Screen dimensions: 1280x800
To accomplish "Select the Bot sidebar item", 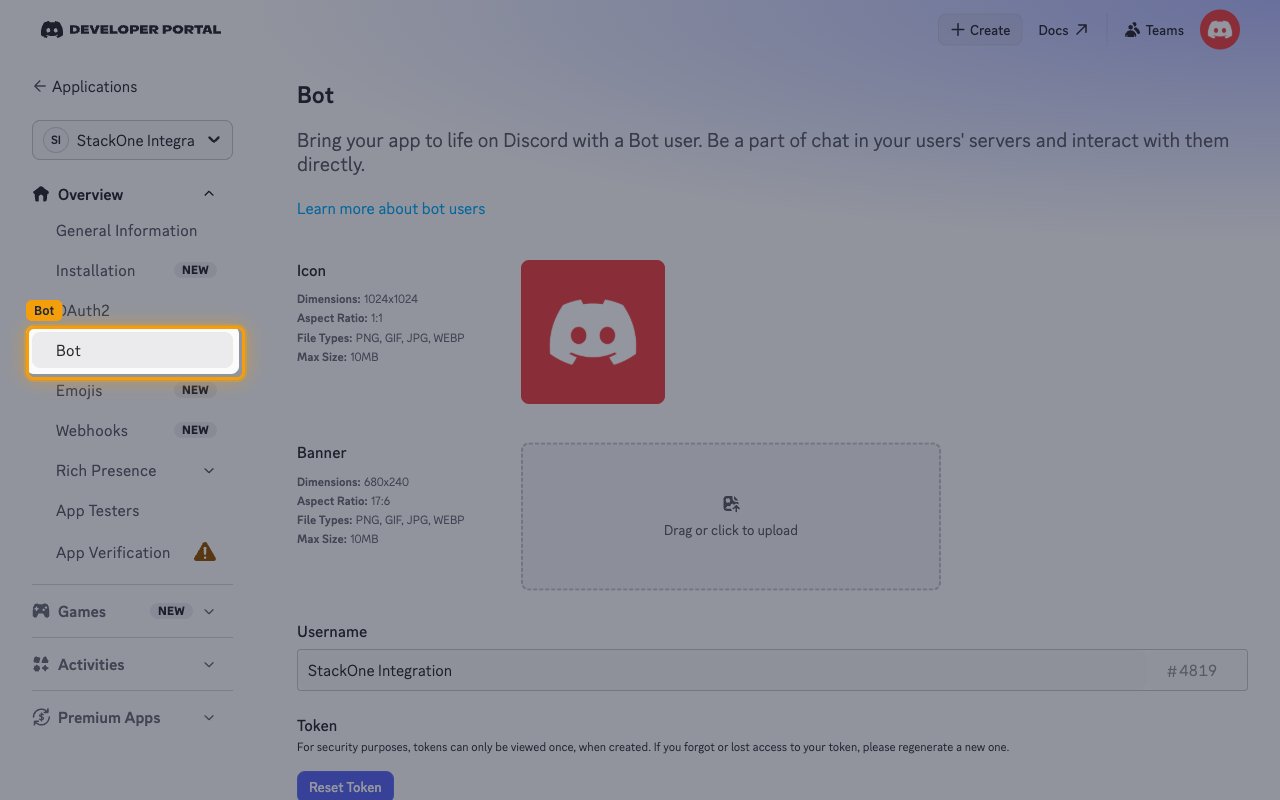I will click(132, 350).
